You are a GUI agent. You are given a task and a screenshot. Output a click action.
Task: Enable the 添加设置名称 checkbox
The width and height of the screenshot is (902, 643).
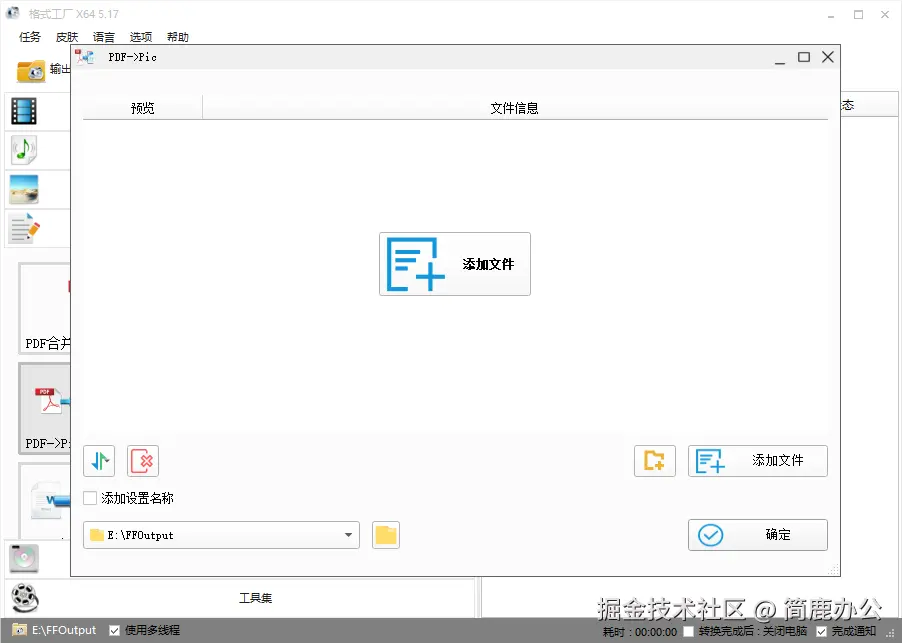[89, 497]
